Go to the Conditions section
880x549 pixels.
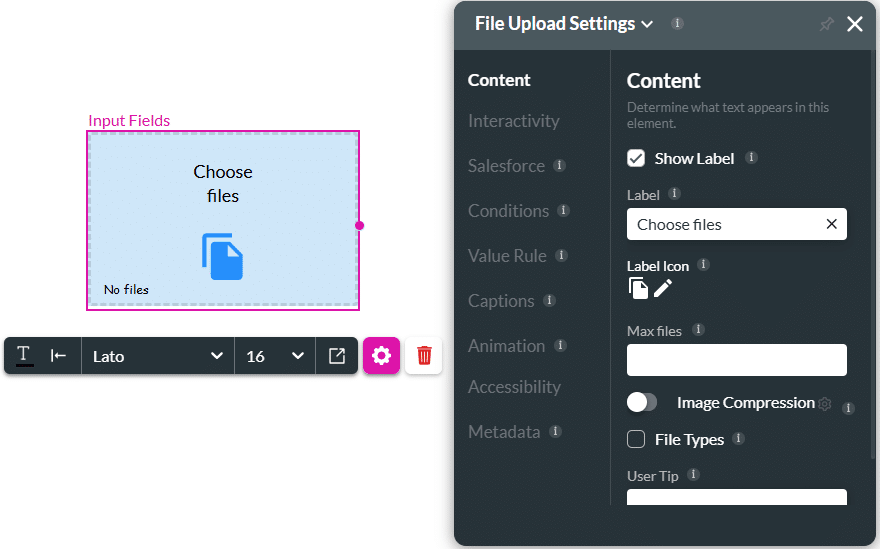pos(508,211)
